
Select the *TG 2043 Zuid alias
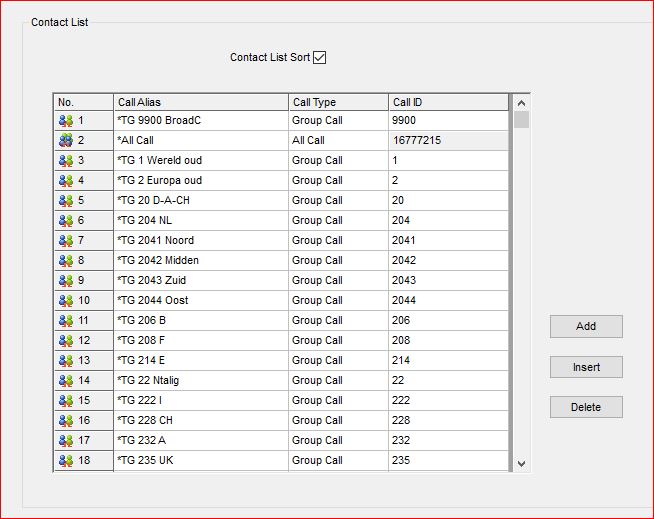[x=201, y=281]
